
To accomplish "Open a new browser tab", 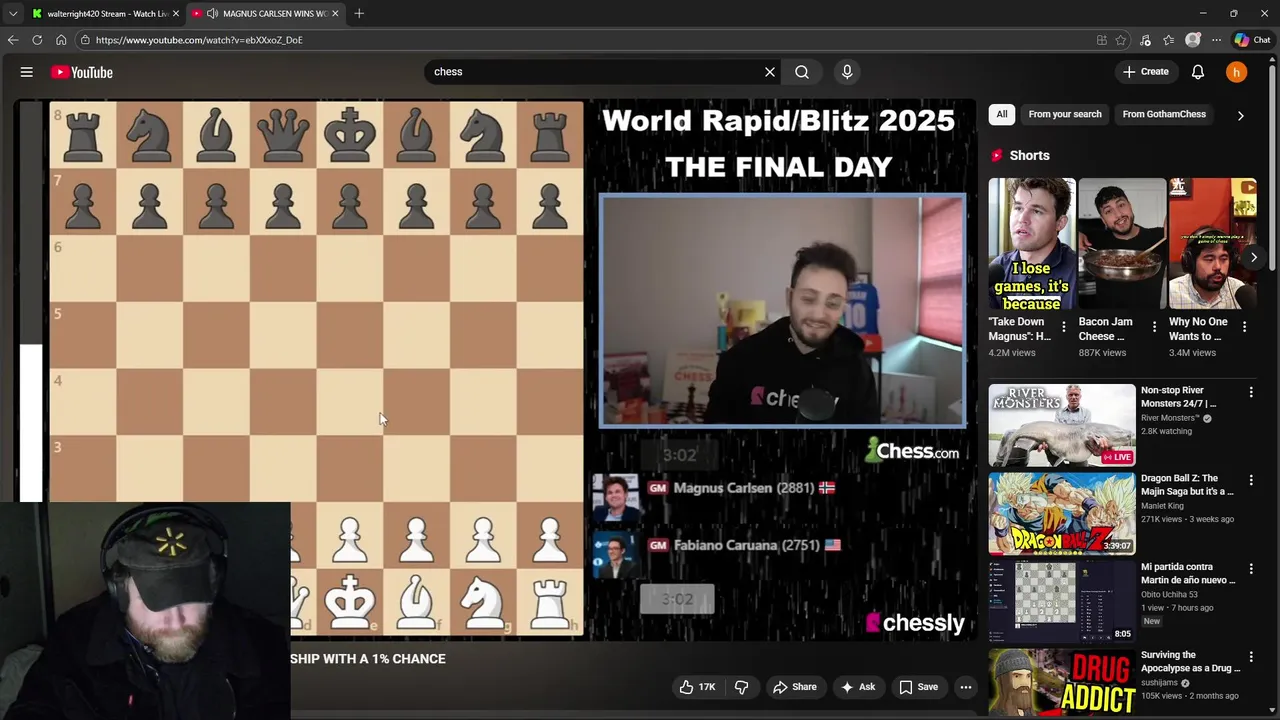I will coord(359,13).
